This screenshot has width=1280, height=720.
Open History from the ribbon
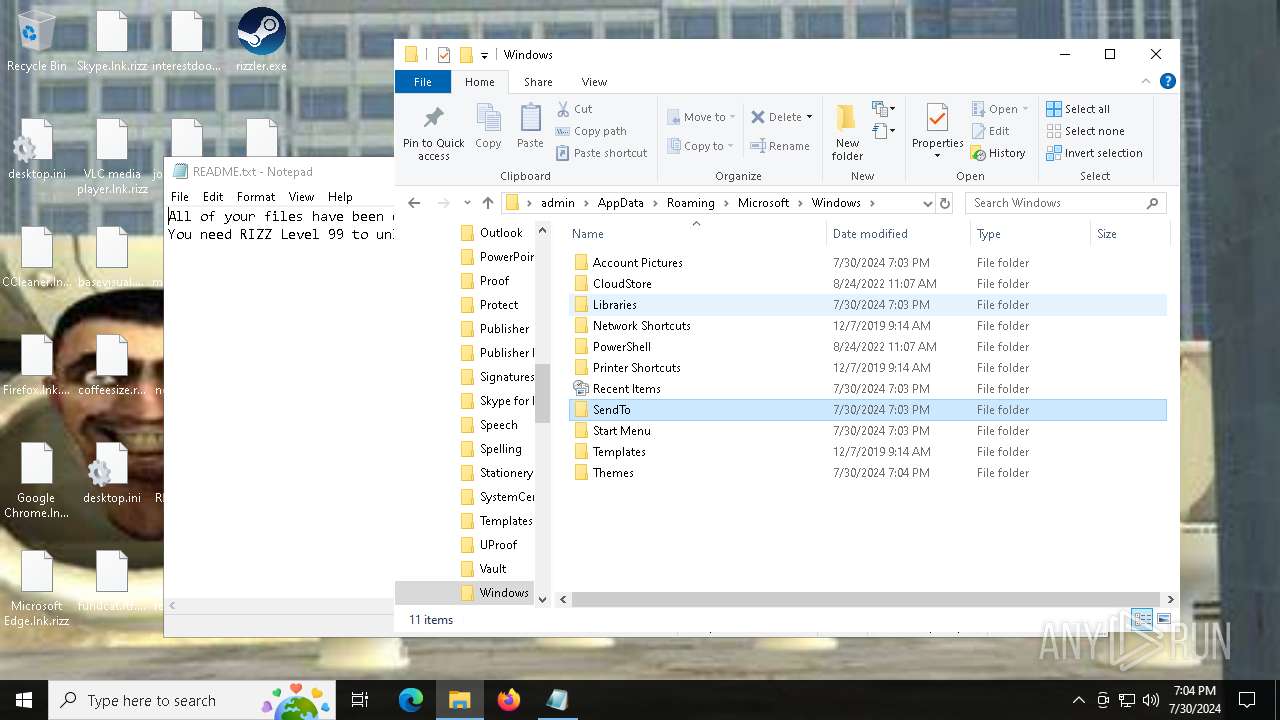point(998,153)
